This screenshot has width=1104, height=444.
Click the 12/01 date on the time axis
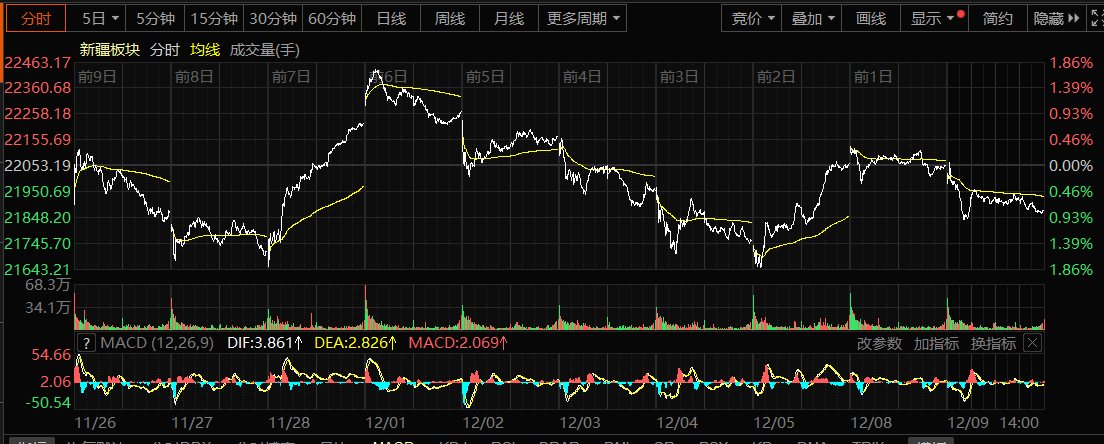(x=385, y=424)
